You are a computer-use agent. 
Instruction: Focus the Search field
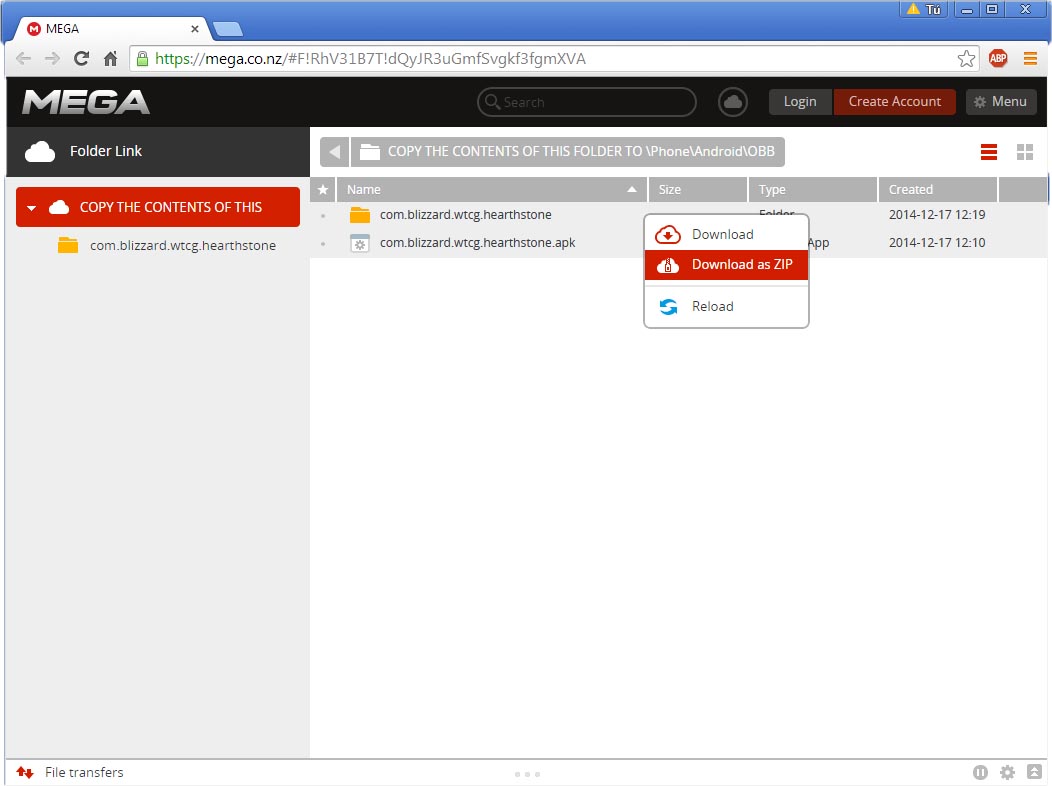[586, 102]
